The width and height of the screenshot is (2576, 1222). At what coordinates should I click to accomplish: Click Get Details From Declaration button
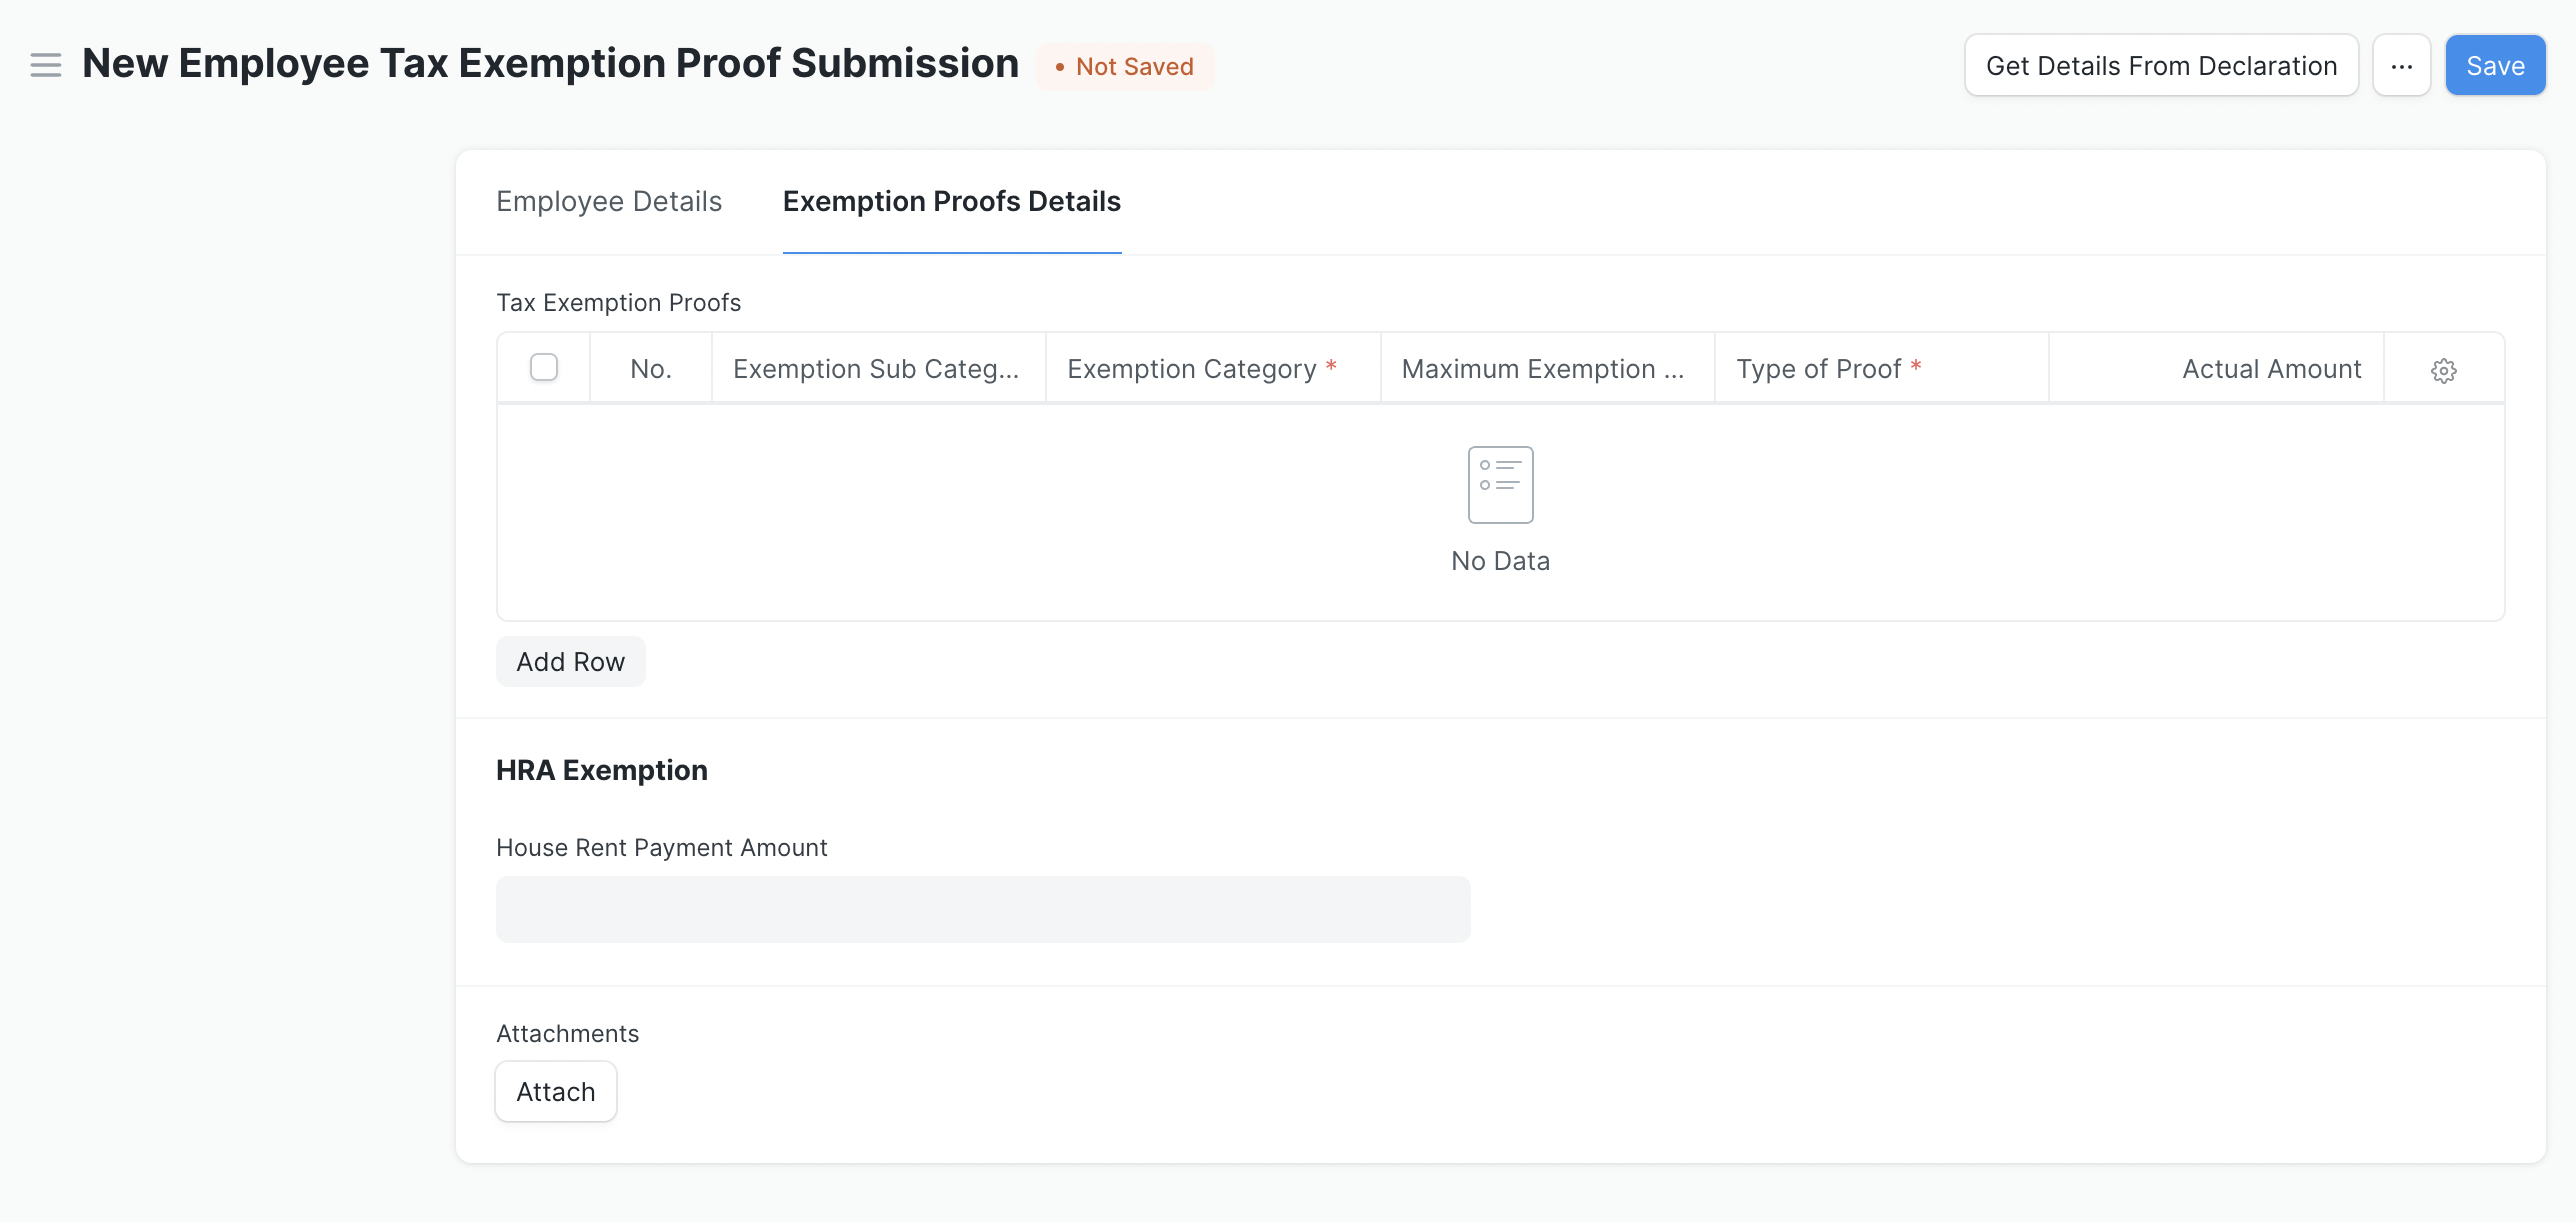2161,66
